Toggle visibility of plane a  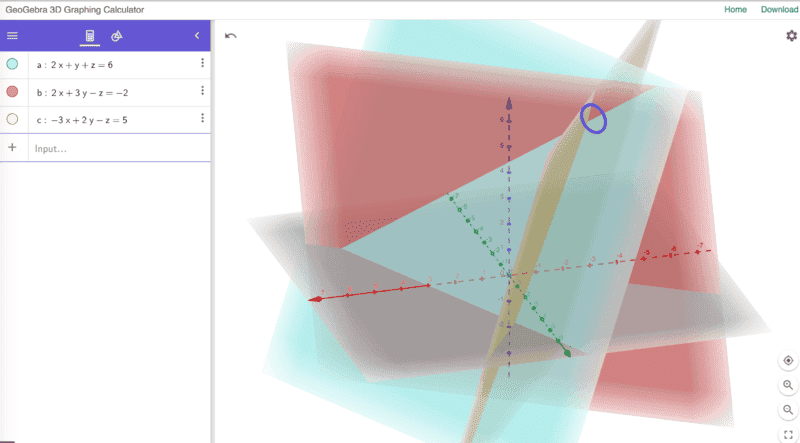(x=12, y=64)
